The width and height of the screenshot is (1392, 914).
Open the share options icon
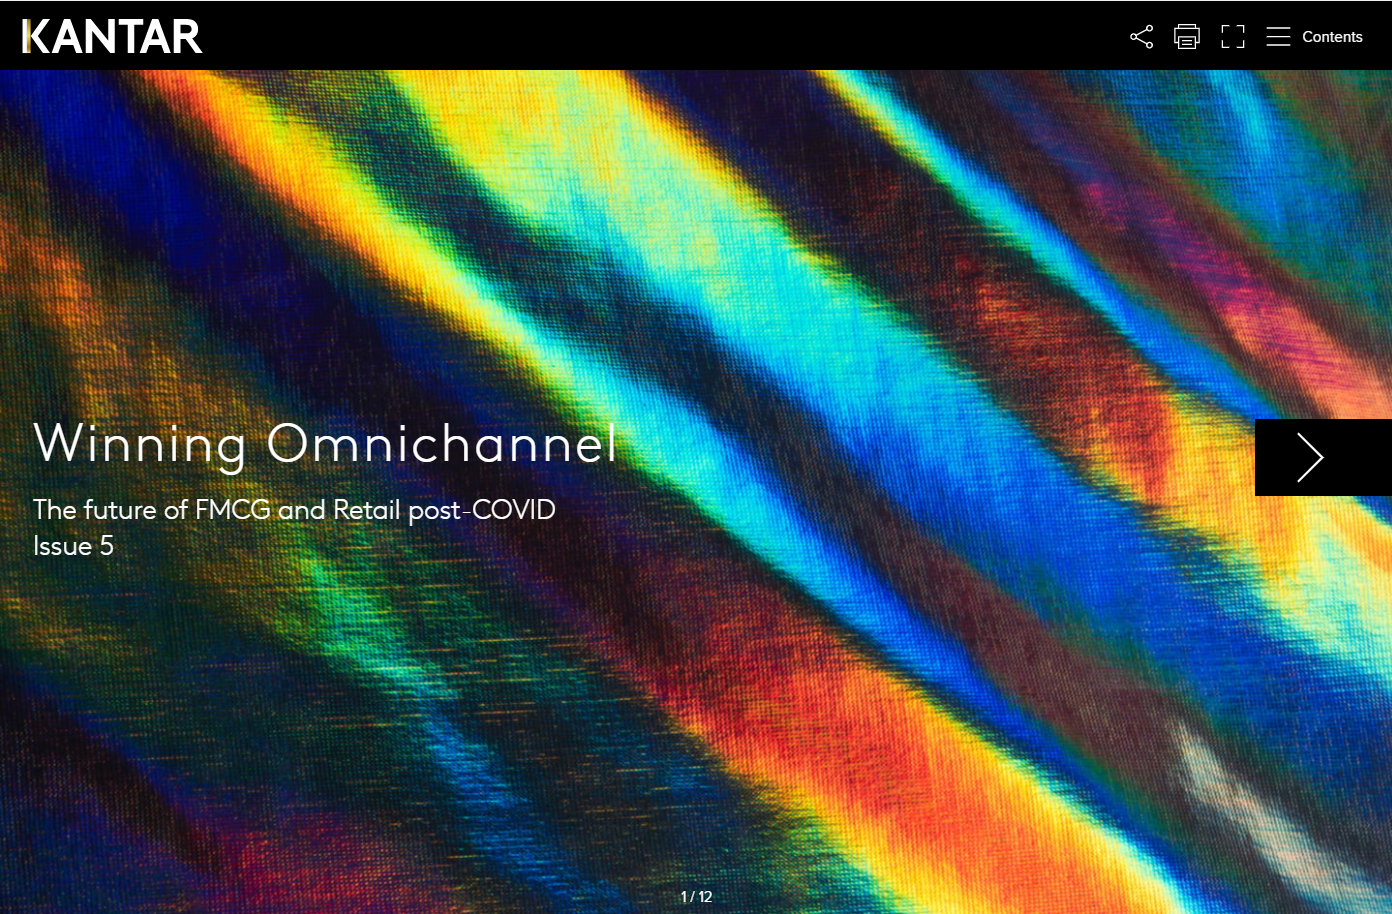(x=1141, y=37)
